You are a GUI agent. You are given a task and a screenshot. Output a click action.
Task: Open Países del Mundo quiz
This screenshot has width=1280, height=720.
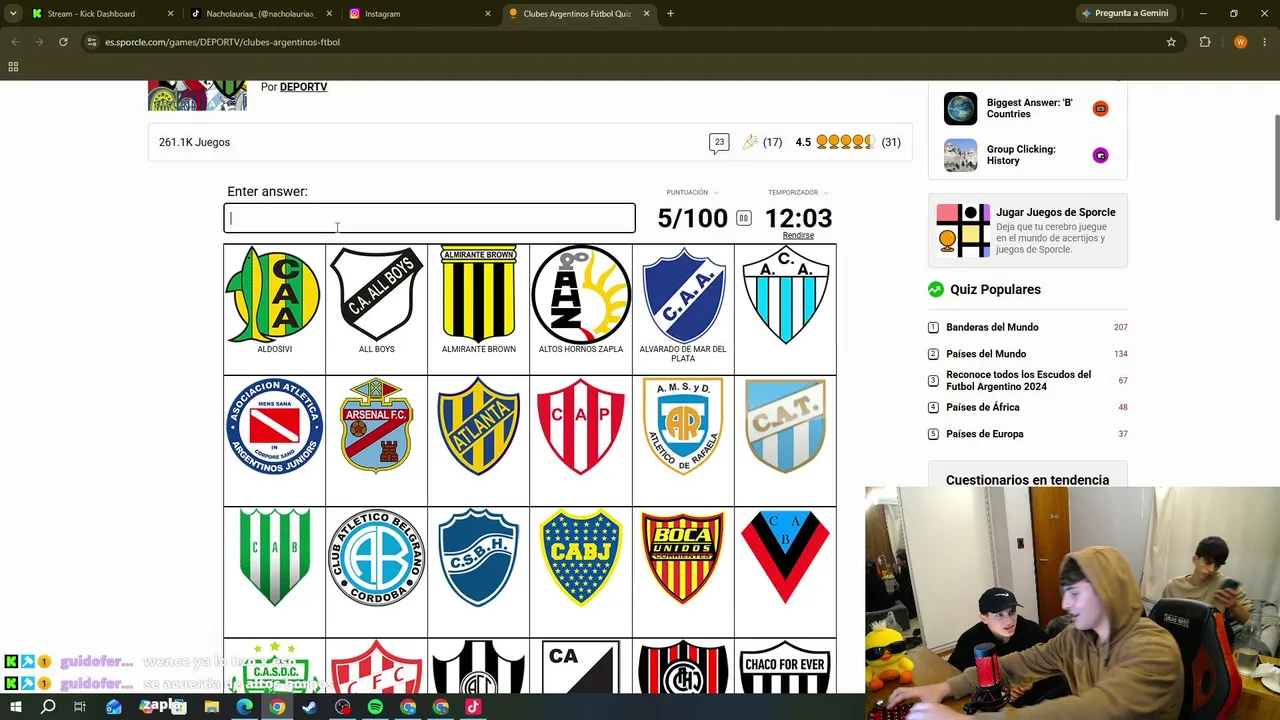point(986,354)
